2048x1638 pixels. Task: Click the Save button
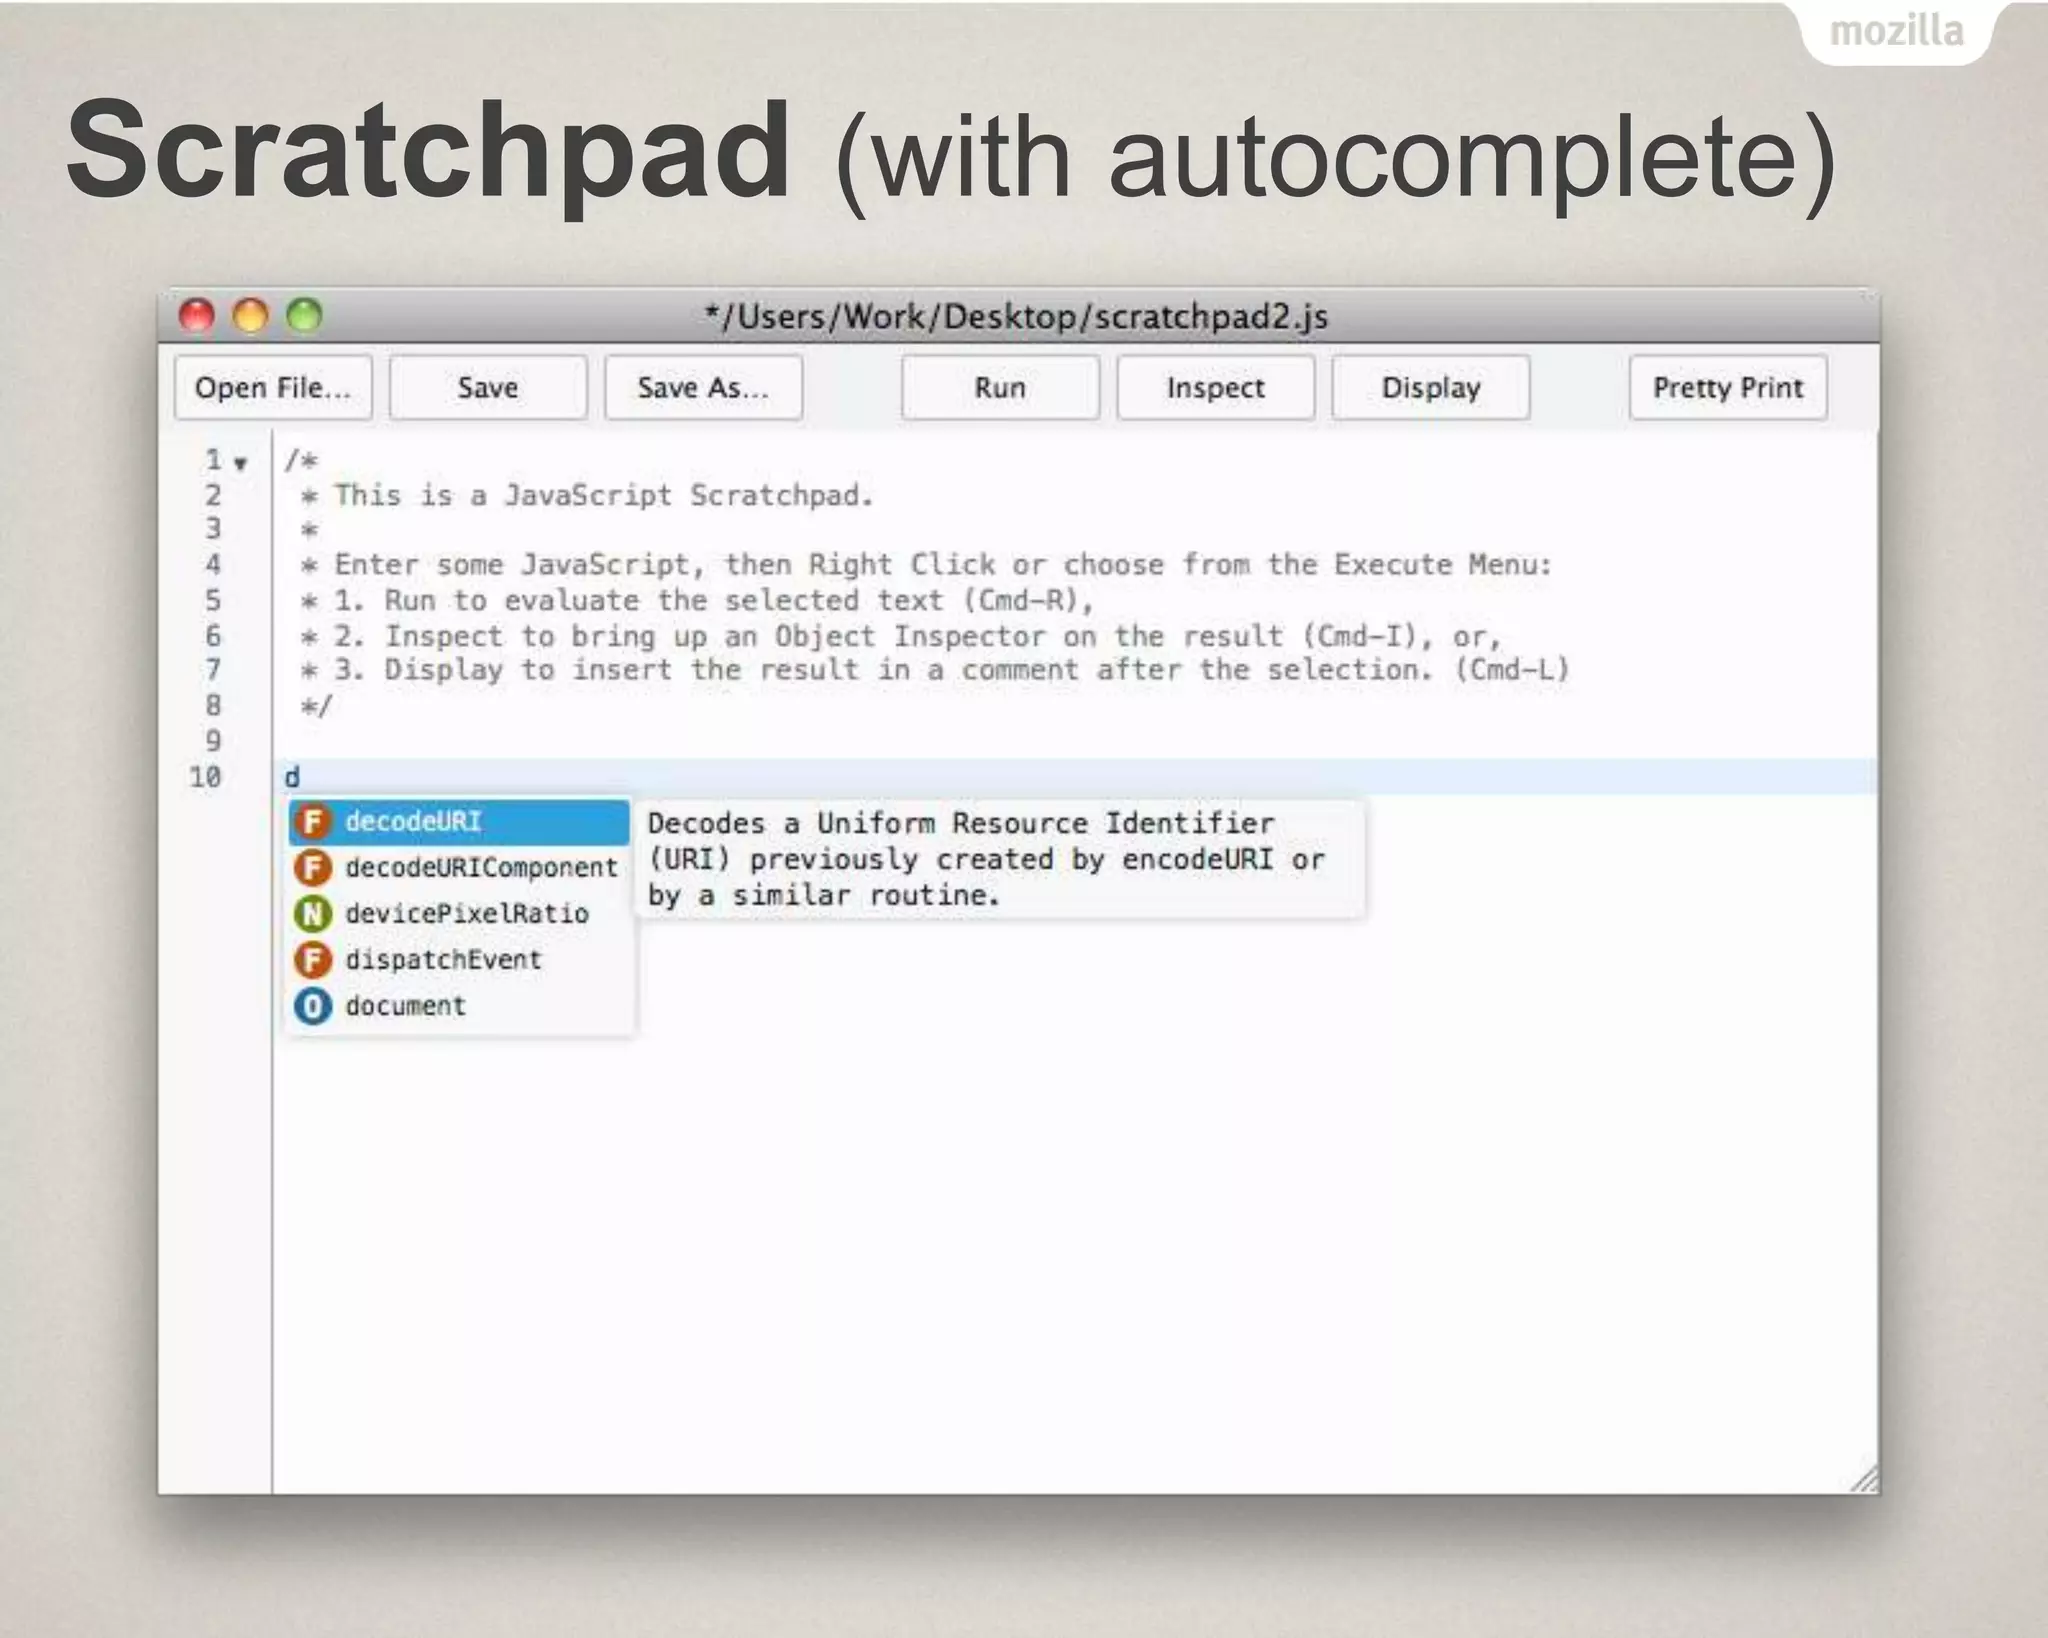[488, 388]
